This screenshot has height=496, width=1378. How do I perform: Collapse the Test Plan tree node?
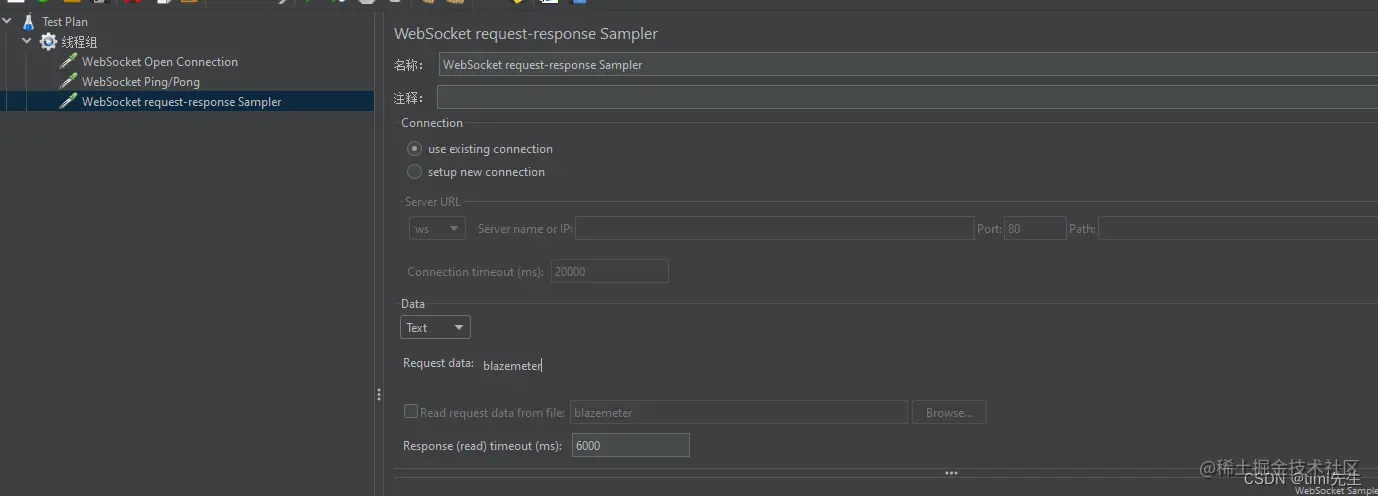pos(8,21)
